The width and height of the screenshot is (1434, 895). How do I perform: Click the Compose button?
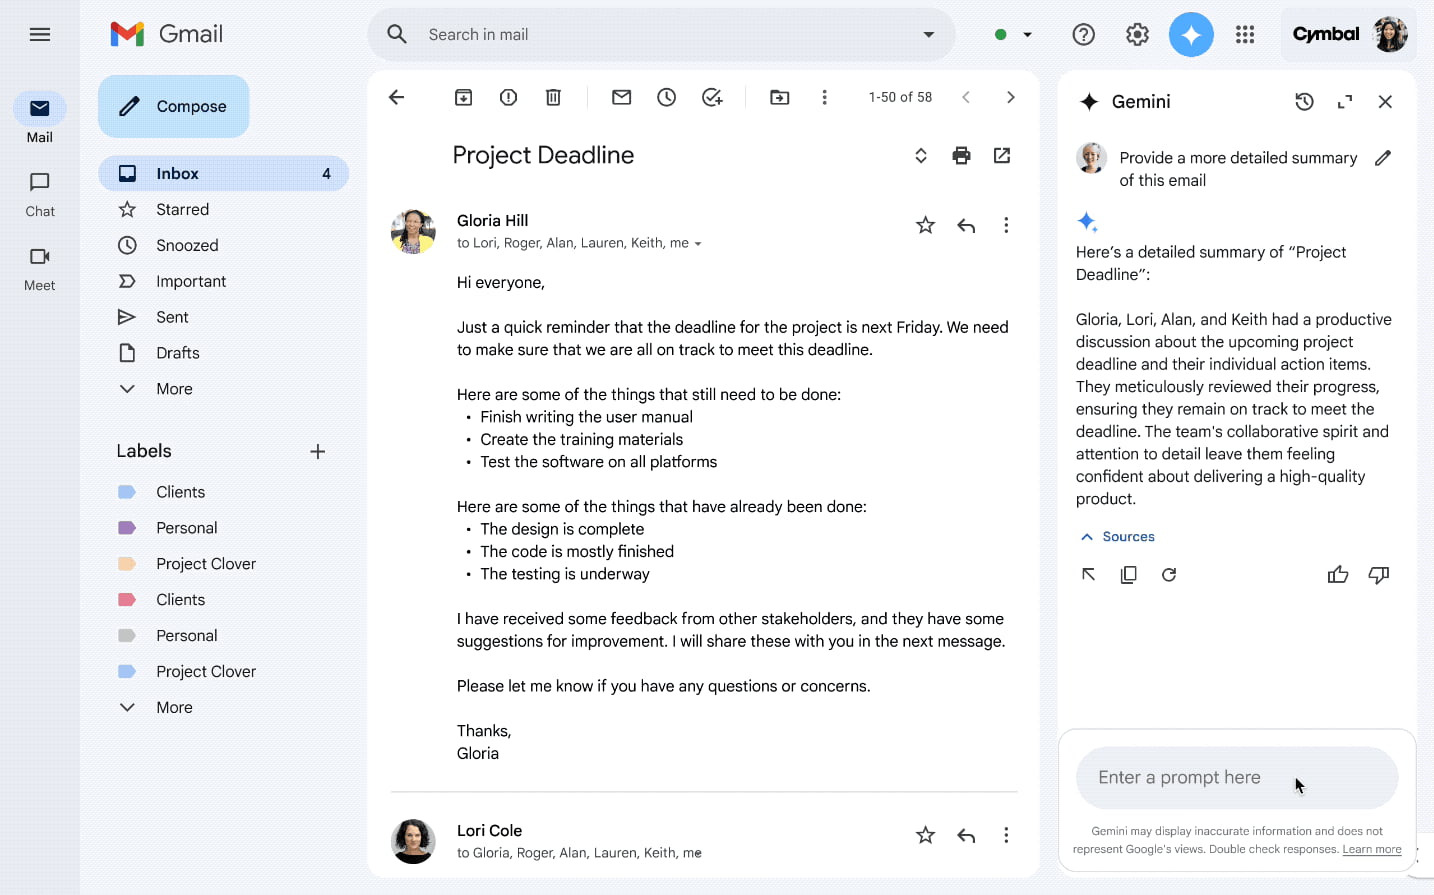pyautogui.click(x=173, y=106)
